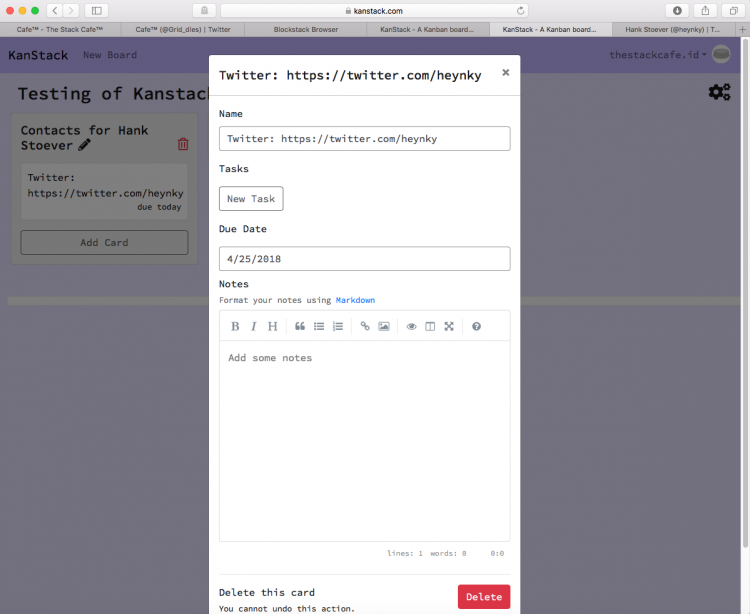Toggle side-by-side editor view
The width and height of the screenshot is (750, 614).
pos(430,326)
